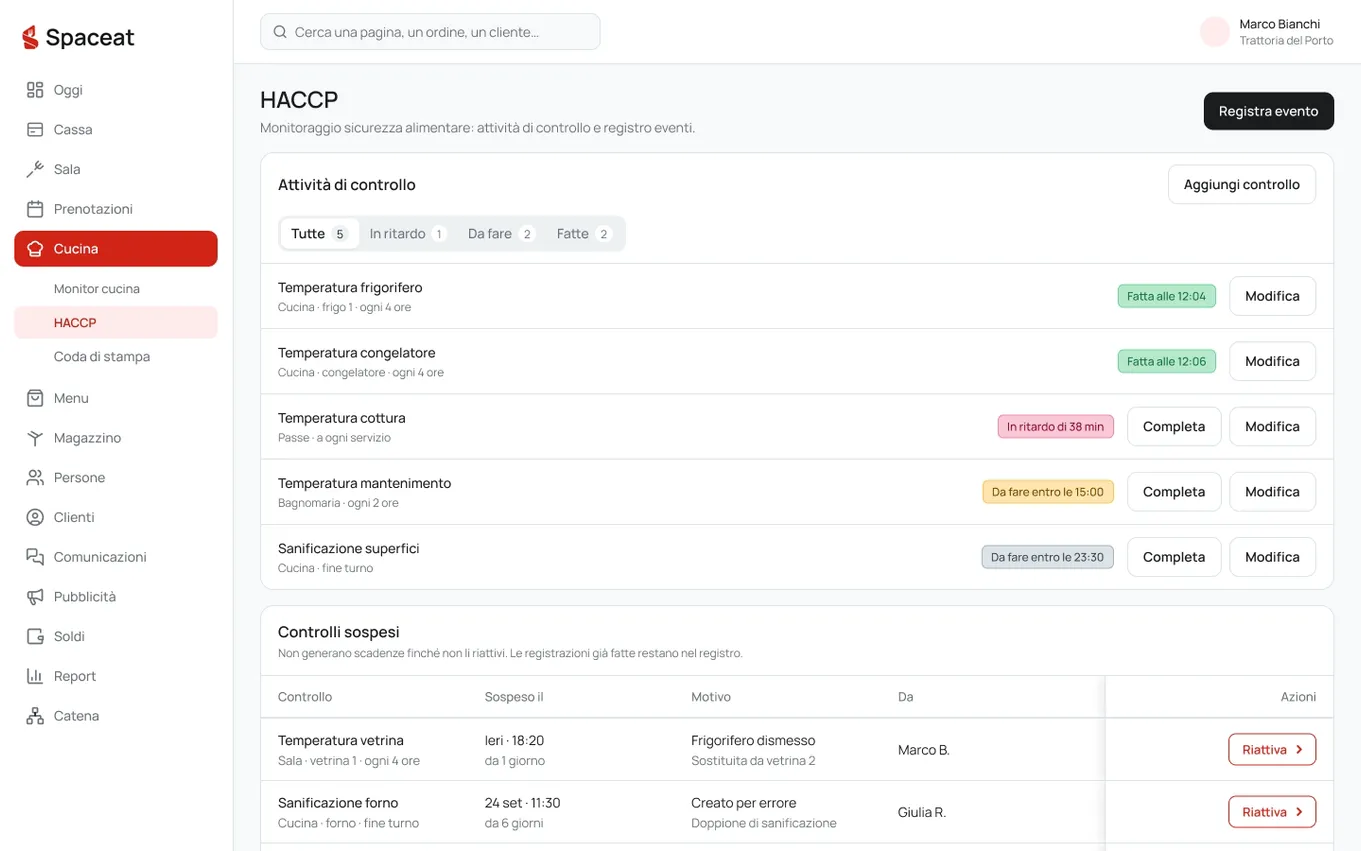This screenshot has width=1361, height=851.
Task: Click the Pubblicità megaphone icon
Action: (35, 597)
